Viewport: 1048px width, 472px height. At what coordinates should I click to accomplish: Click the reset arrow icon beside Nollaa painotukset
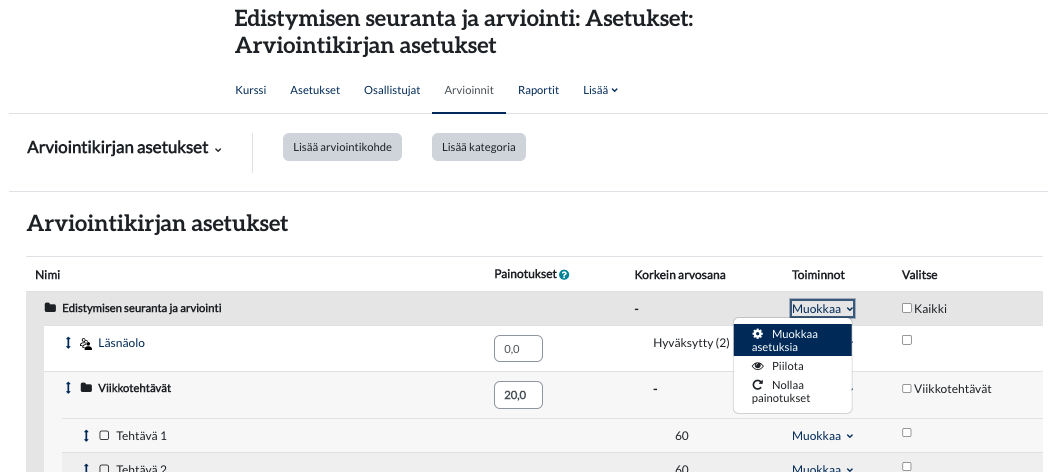[757, 385]
